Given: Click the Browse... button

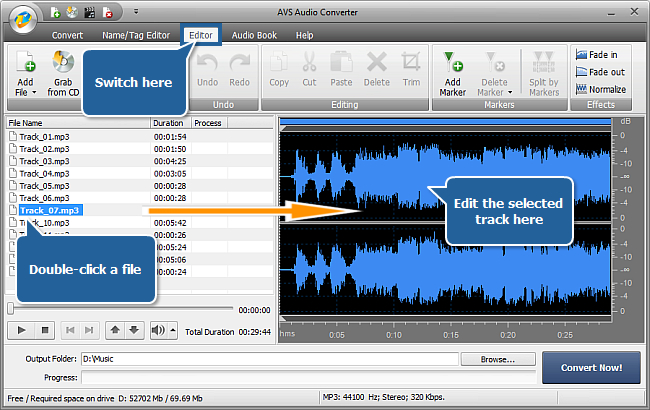Looking at the screenshot, I should (498, 359).
